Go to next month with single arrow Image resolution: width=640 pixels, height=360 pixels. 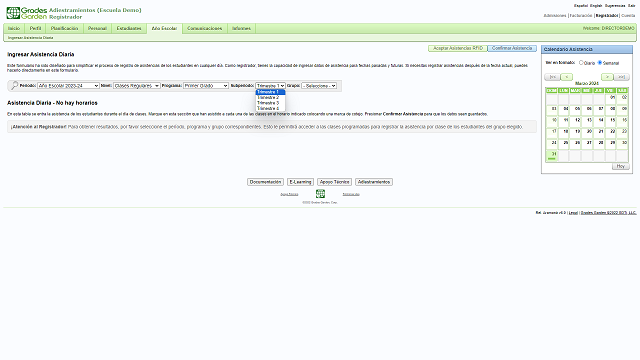tap(607, 77)
